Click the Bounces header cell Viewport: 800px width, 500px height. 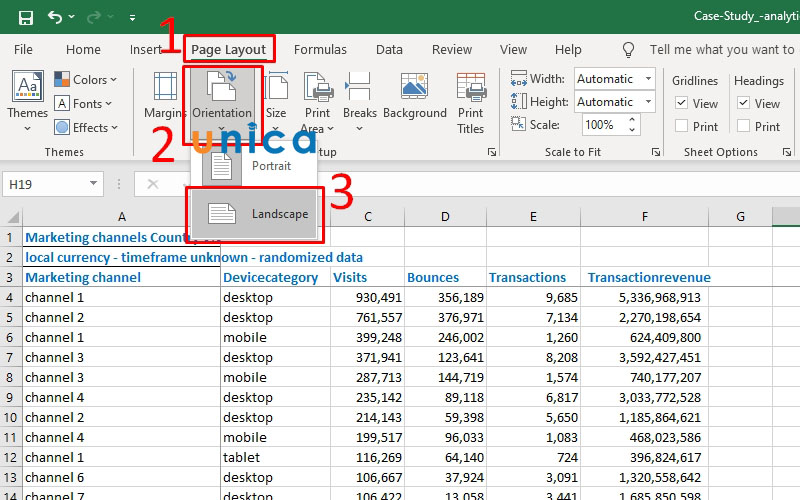tap(445, 278)
